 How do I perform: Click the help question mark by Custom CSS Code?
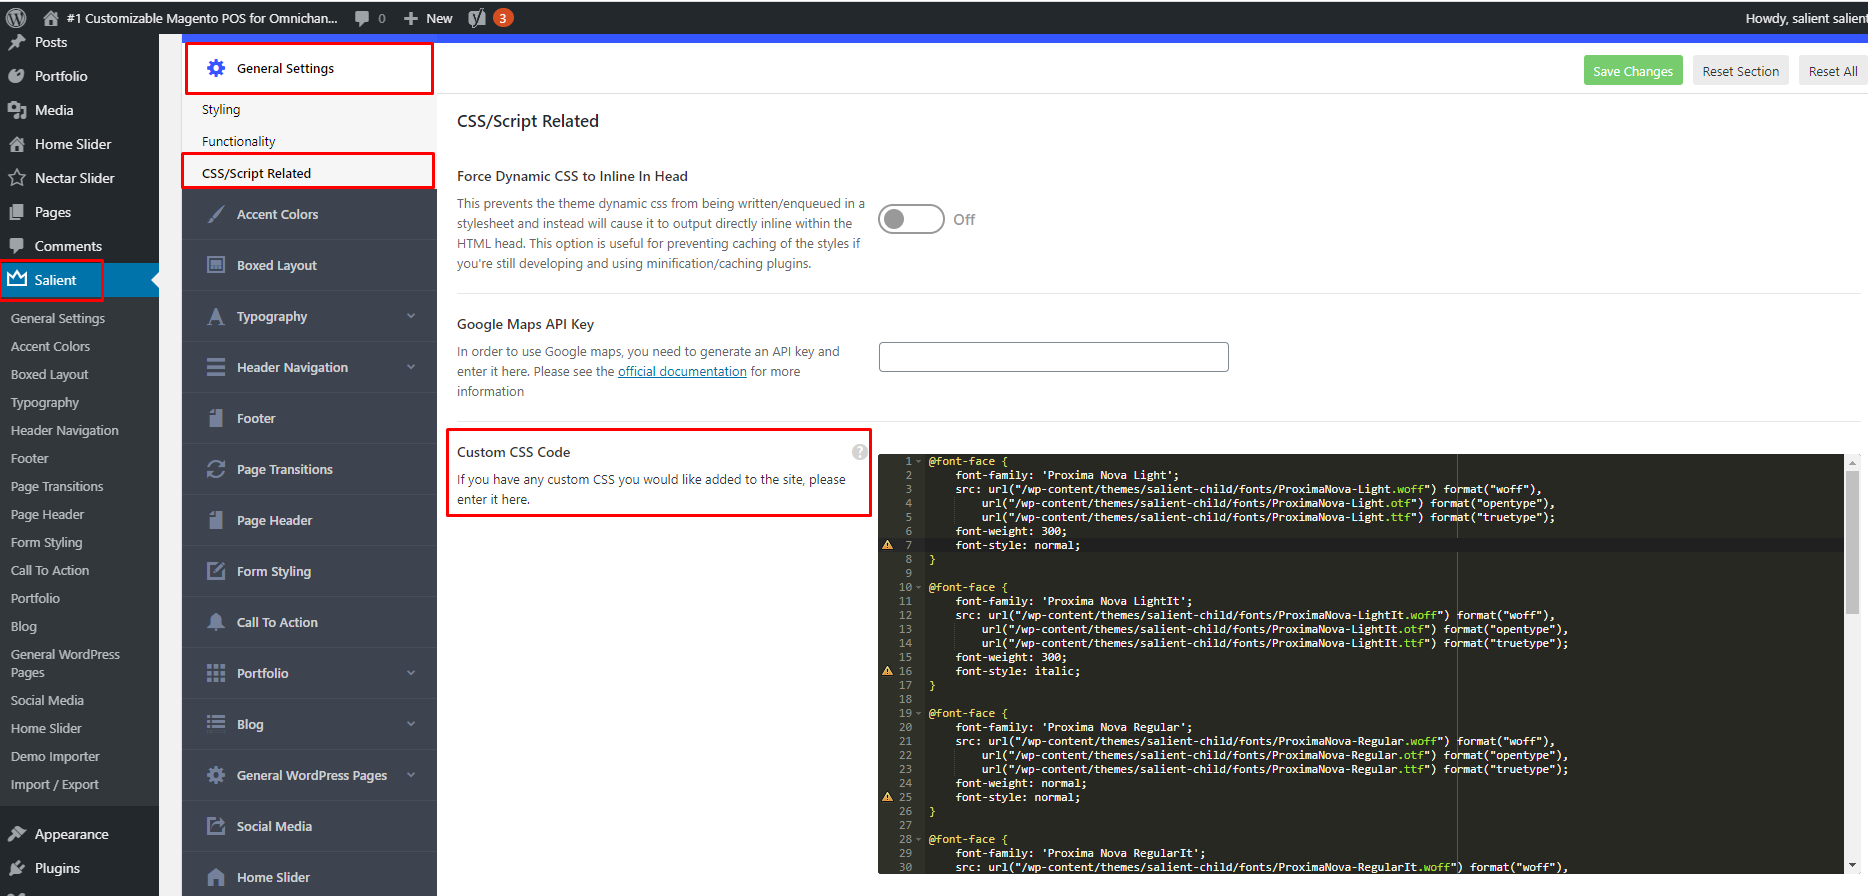click(860, 452)
